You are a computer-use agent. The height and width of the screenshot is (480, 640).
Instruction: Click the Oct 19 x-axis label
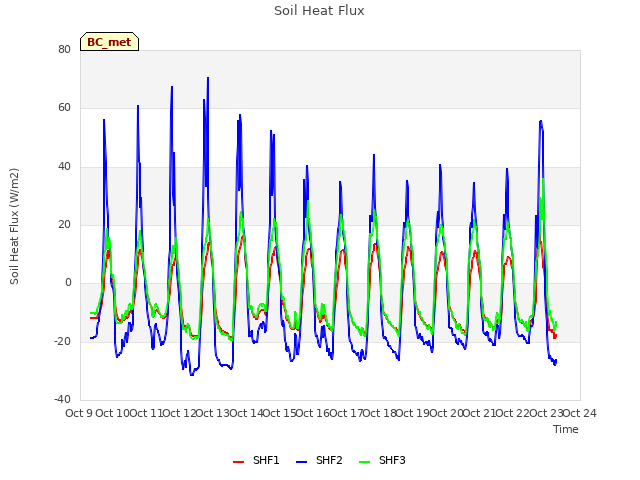[413, 413]
